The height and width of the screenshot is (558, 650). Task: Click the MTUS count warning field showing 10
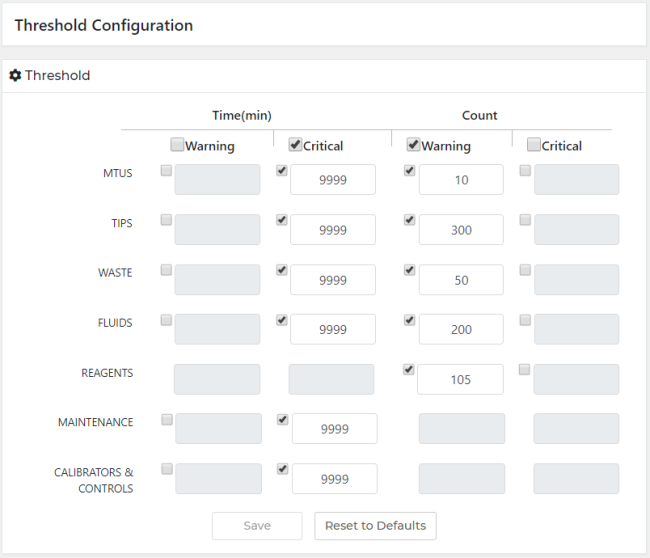tap(461, 180)
